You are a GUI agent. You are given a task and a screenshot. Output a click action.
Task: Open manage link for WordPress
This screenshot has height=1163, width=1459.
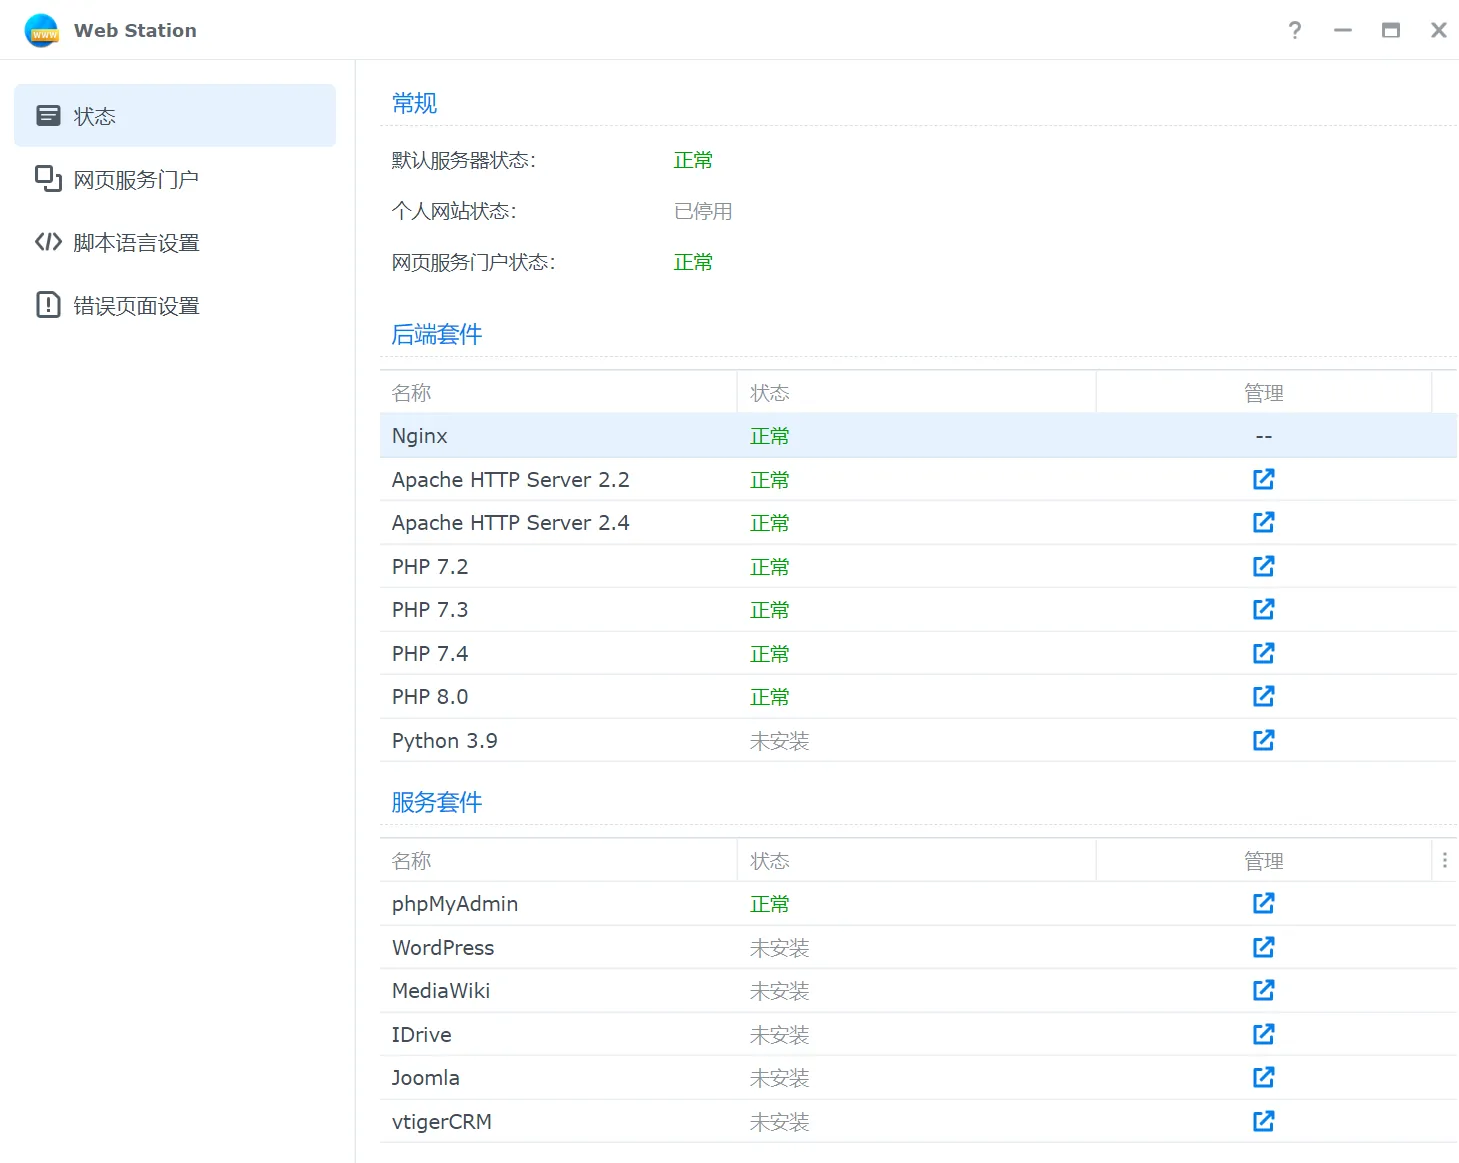pyautogui.click(x=1263, y=947)
